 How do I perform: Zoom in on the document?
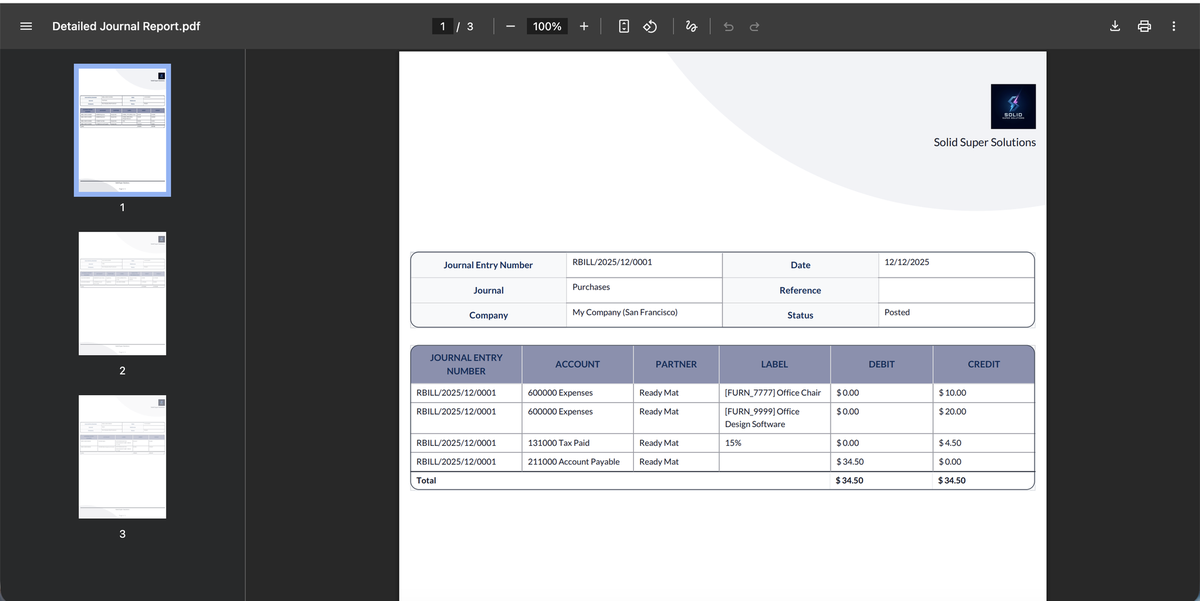[584, 26]
